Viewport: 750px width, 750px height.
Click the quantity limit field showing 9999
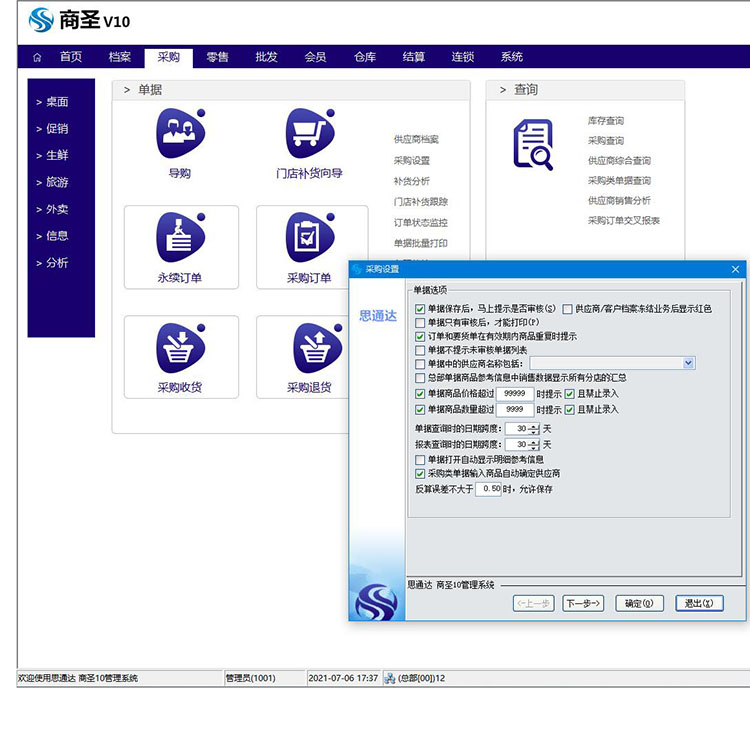click(x=515, y=409)
